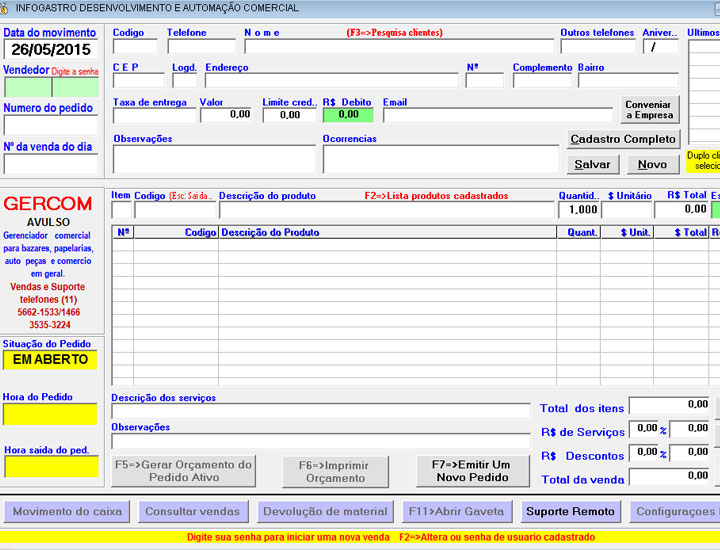Click the Vendedor password field
The width and height of the screenshot is (720, 550).
coord(76,87)
